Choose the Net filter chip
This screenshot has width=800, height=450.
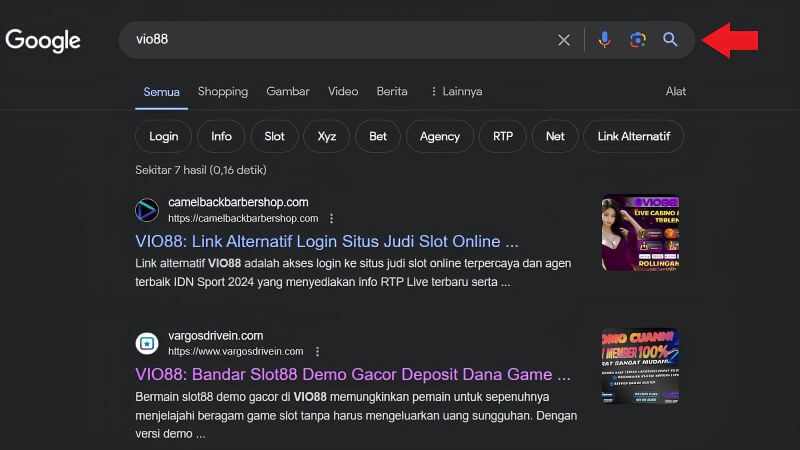[555, 136]
